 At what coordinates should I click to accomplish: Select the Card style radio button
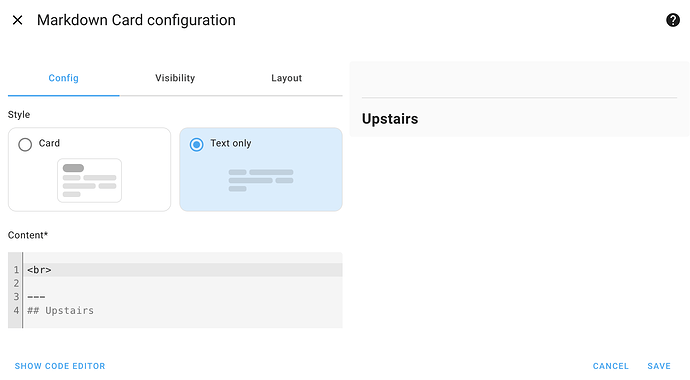25,144
